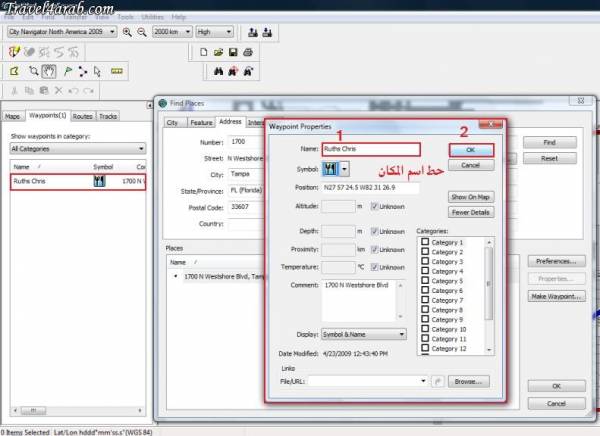
Task: Click the New file icon
Action: point(204,52)
